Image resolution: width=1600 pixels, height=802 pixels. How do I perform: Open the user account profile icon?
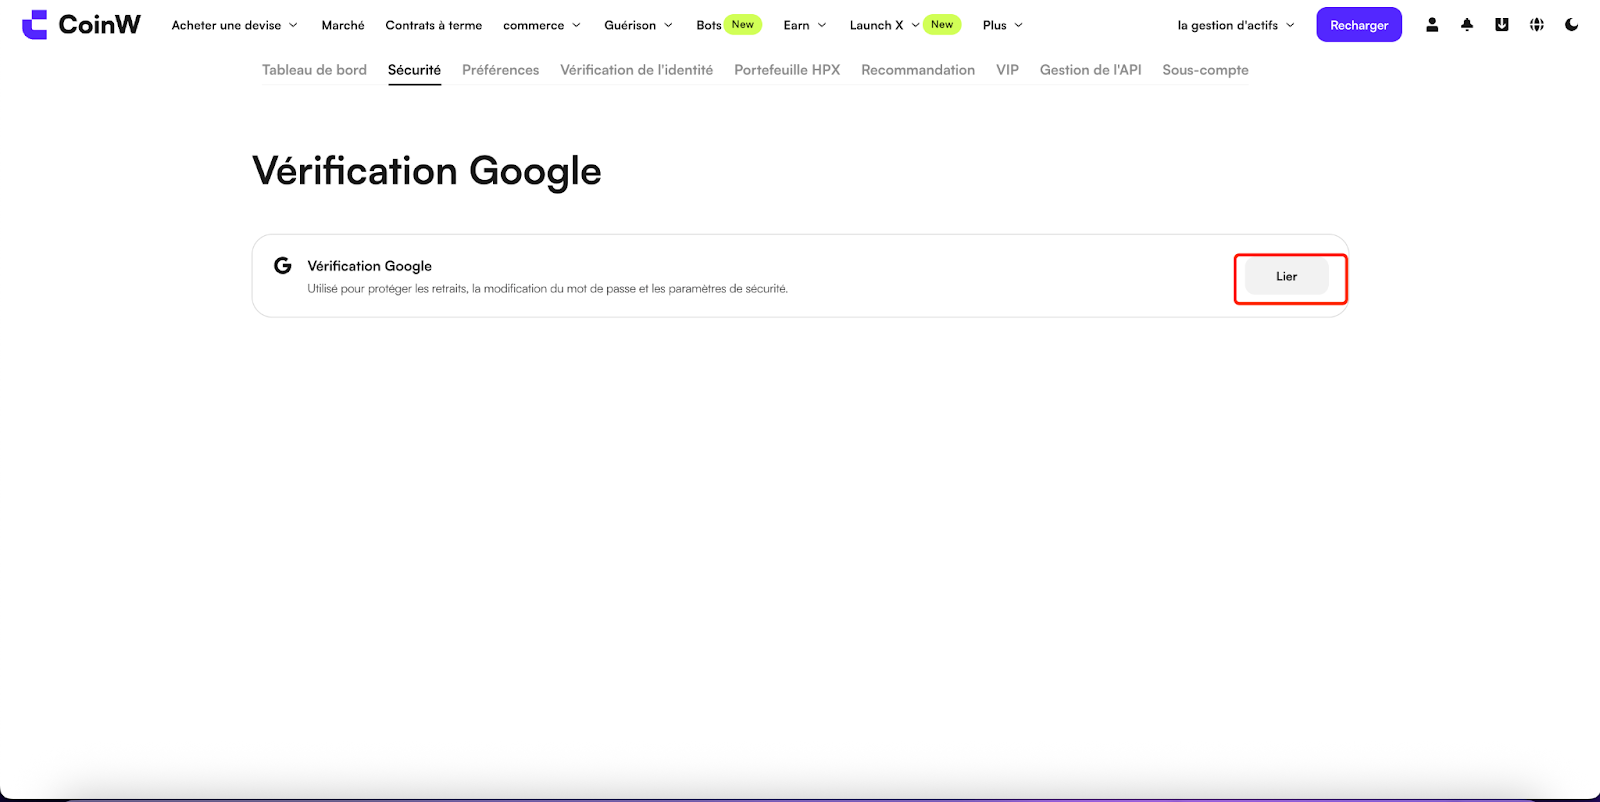click(x=1432, y=25)
